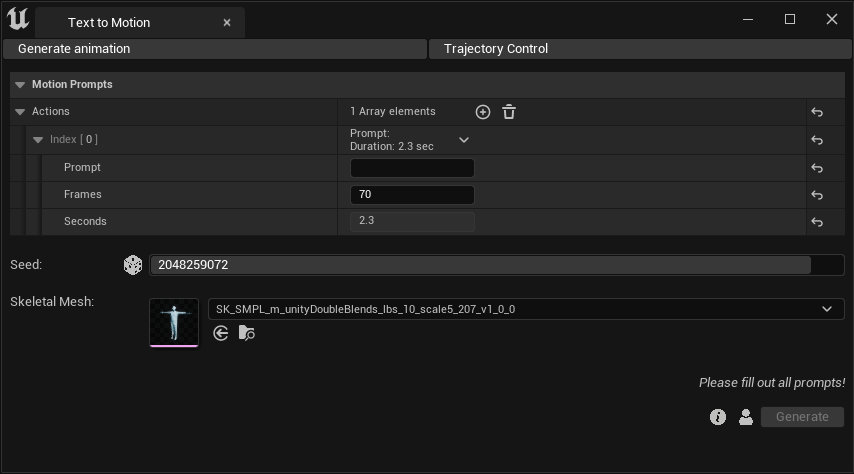Collapse the Motion Prompts section
This screenshot has width=854, height=474.
20,85
